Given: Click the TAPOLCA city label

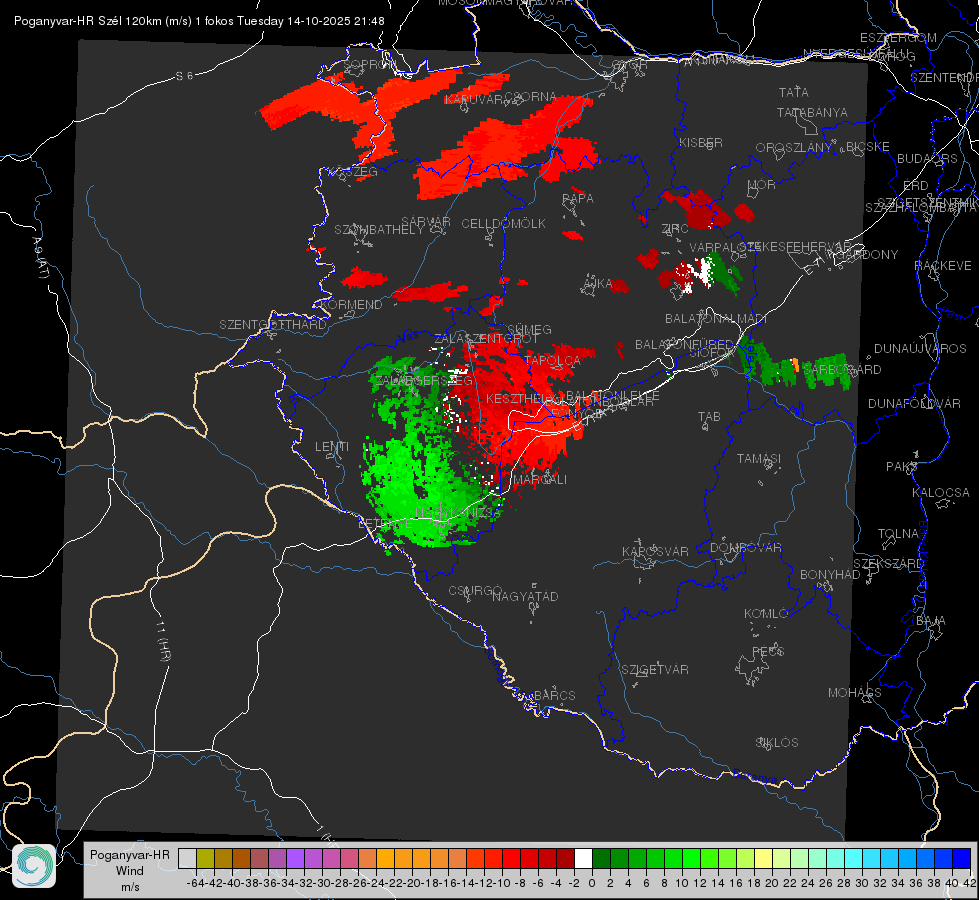Looking at the screenshot, I should pos(553,360).
